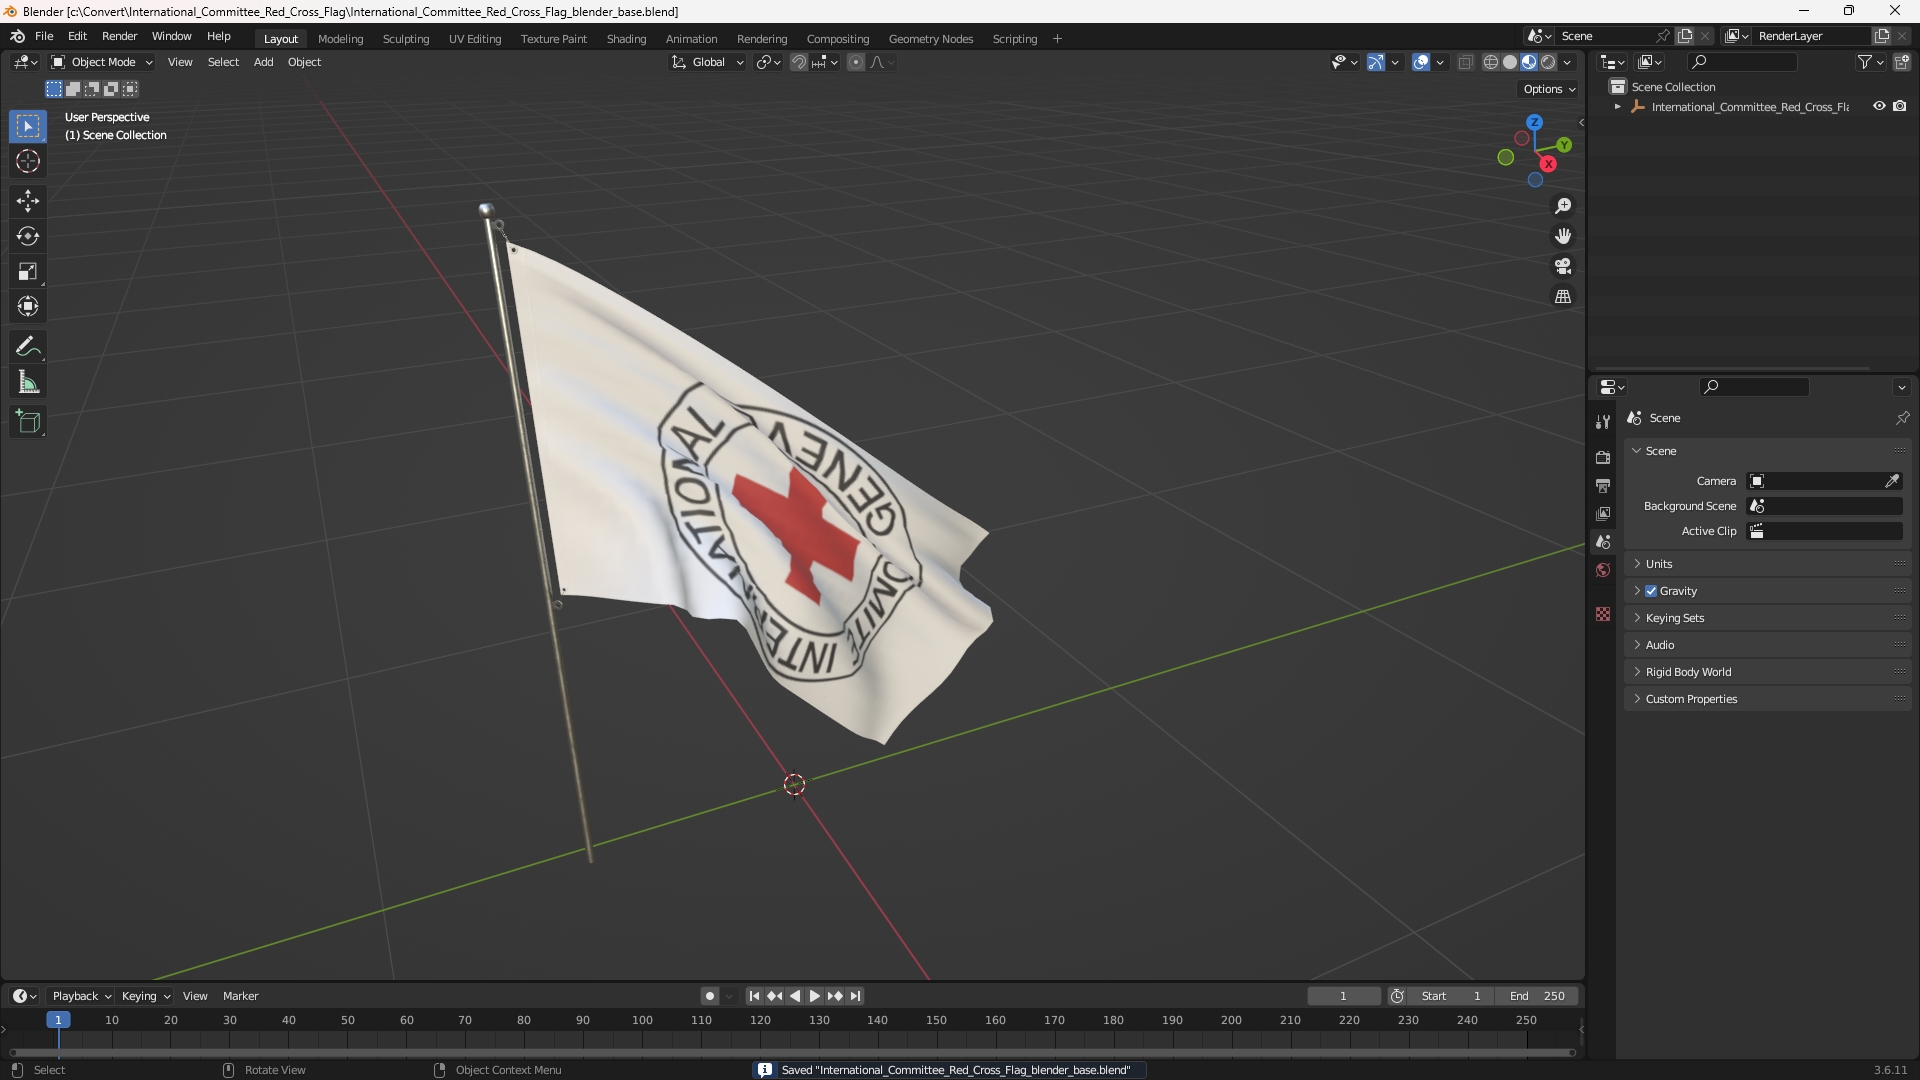Viewport: 1920px width, 1080px height.
Task: Open the Global orientation dropdown
Action: click(708, 62)
